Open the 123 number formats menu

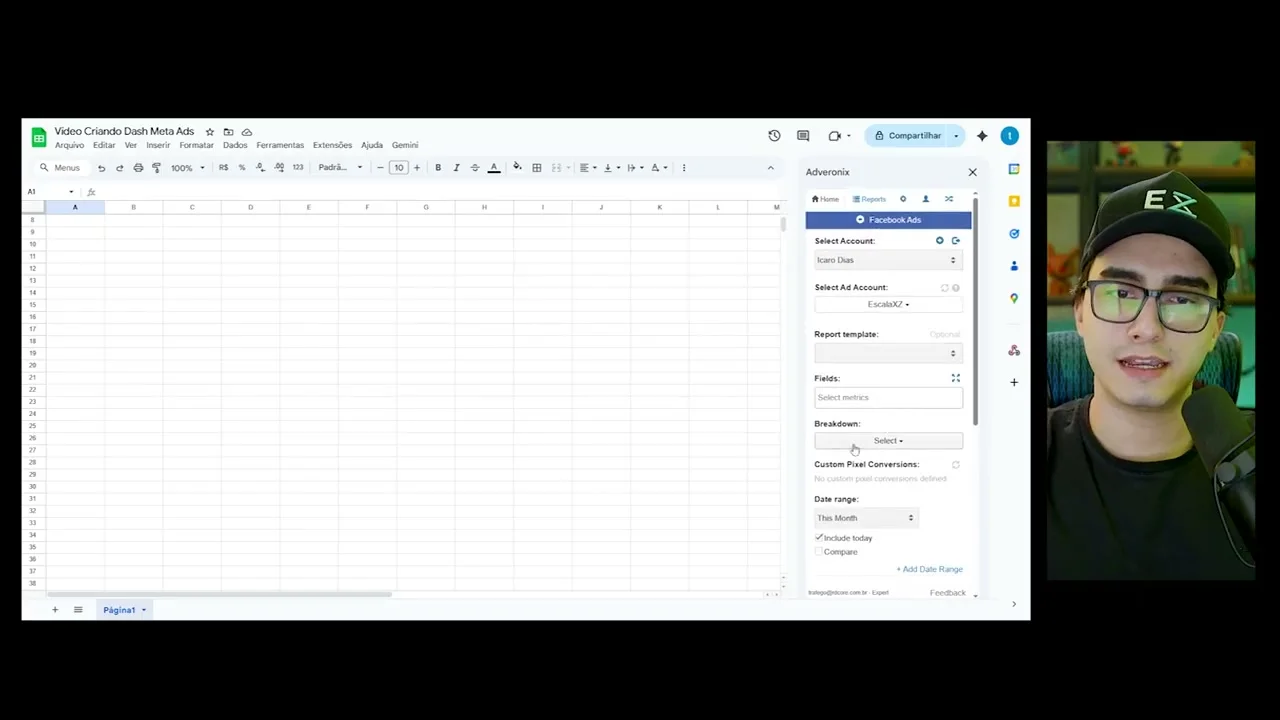pyautogui.click(x=298, y=168)
